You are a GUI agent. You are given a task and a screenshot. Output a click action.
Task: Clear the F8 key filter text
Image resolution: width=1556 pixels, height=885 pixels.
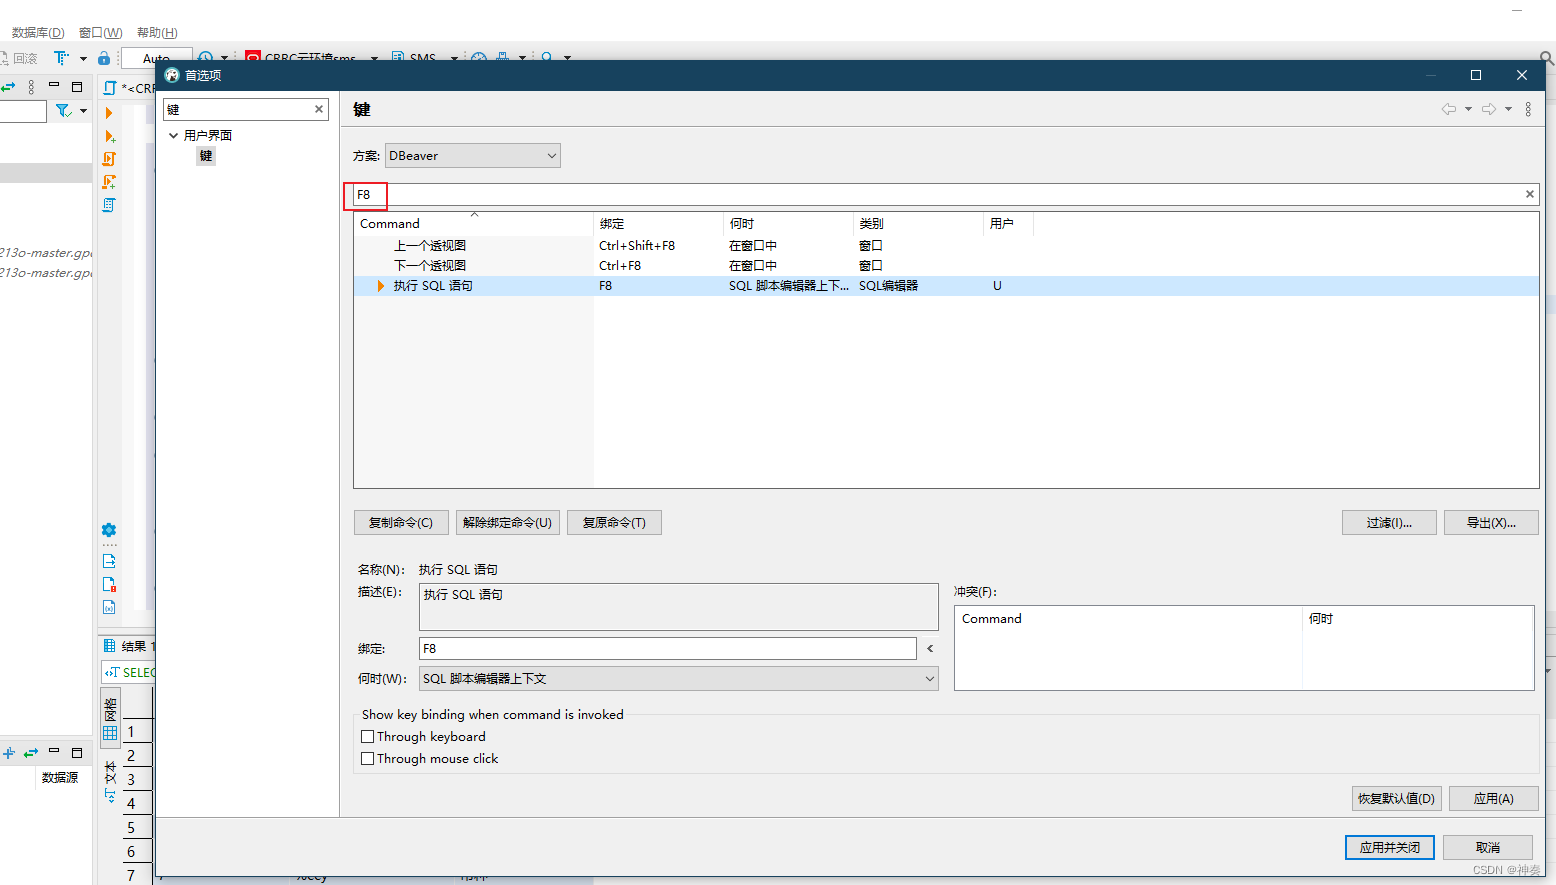coord(1529,194)
